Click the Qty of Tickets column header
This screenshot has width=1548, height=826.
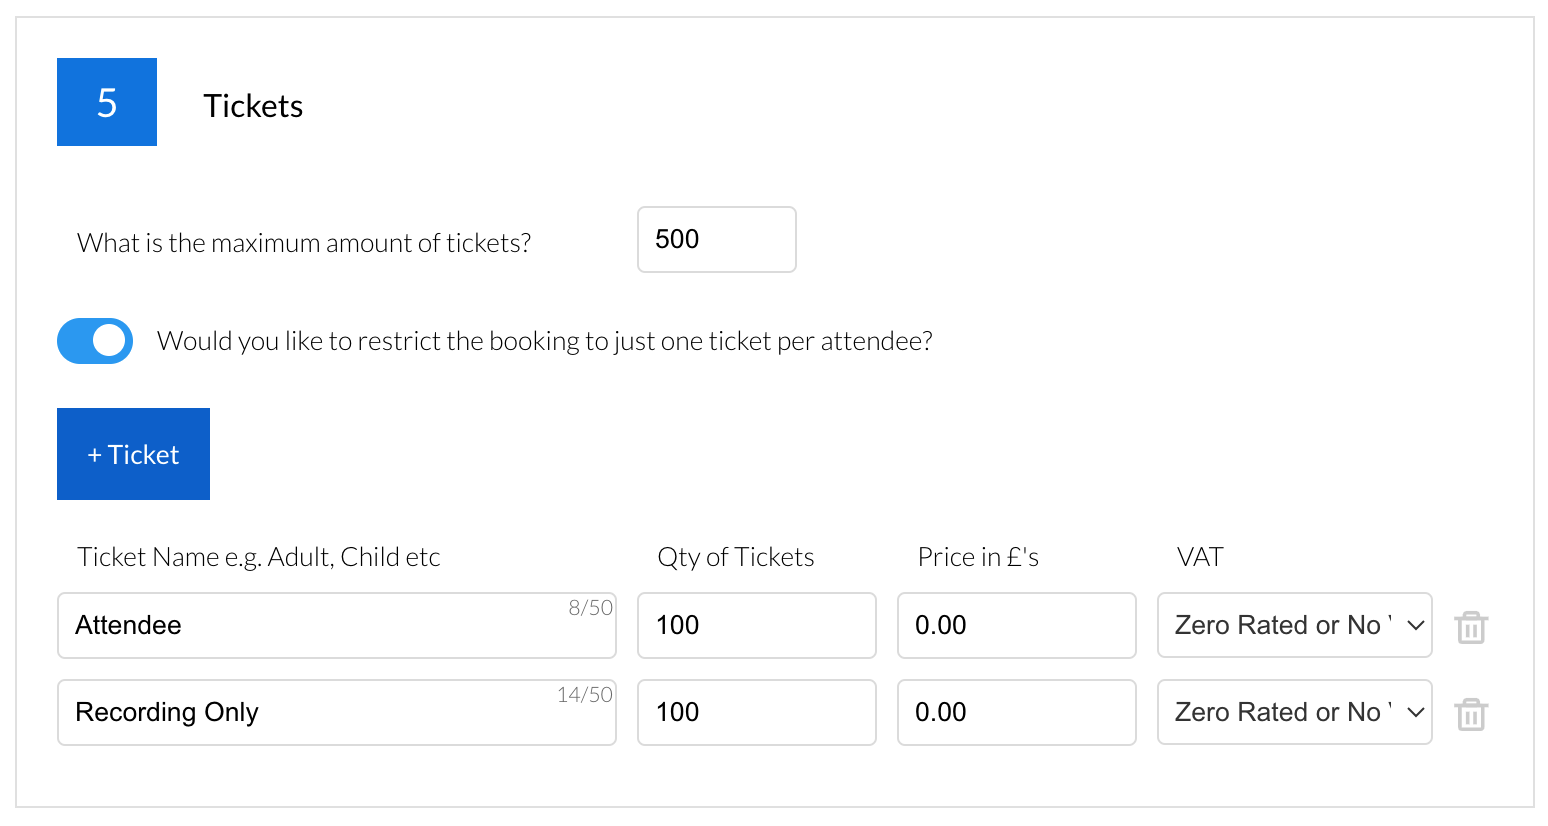pyautogui.click(x=735, y=557)
